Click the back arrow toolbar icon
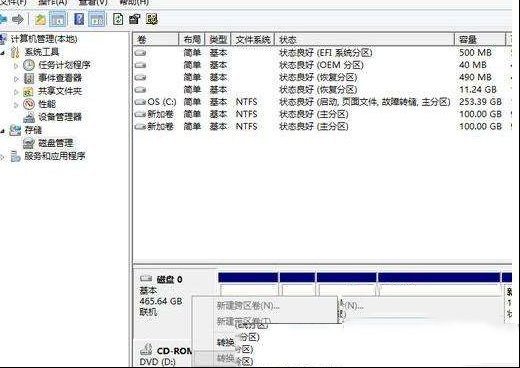520x368 pixels. [x=3, y=19]
